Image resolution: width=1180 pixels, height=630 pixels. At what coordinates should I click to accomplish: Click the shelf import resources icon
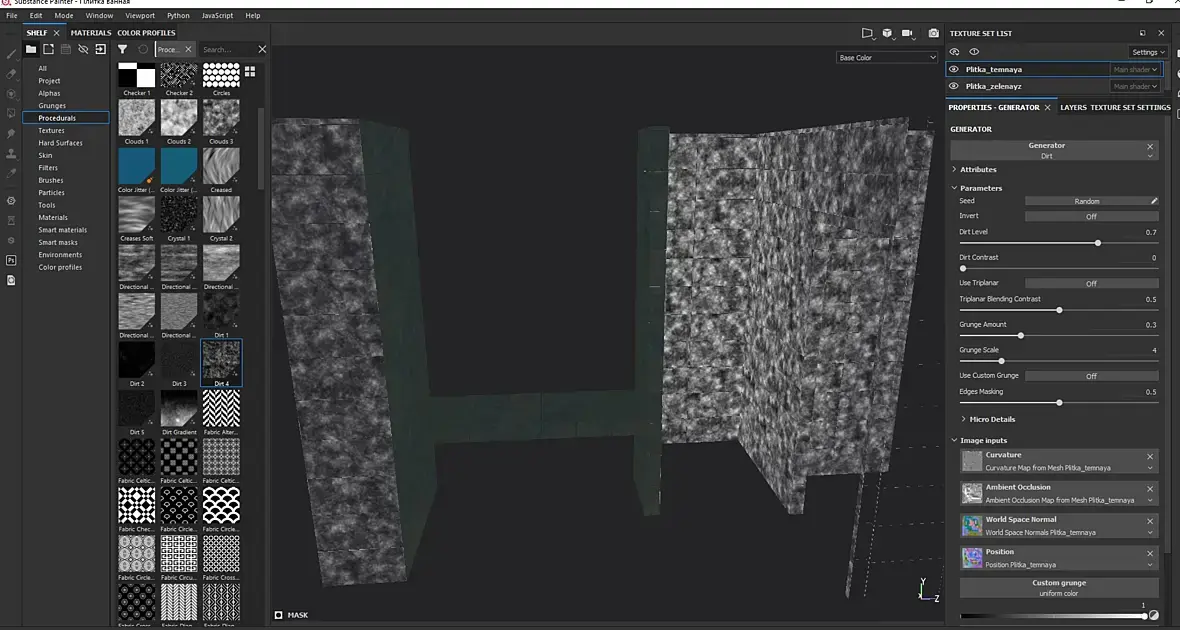(x=48, y=49)
